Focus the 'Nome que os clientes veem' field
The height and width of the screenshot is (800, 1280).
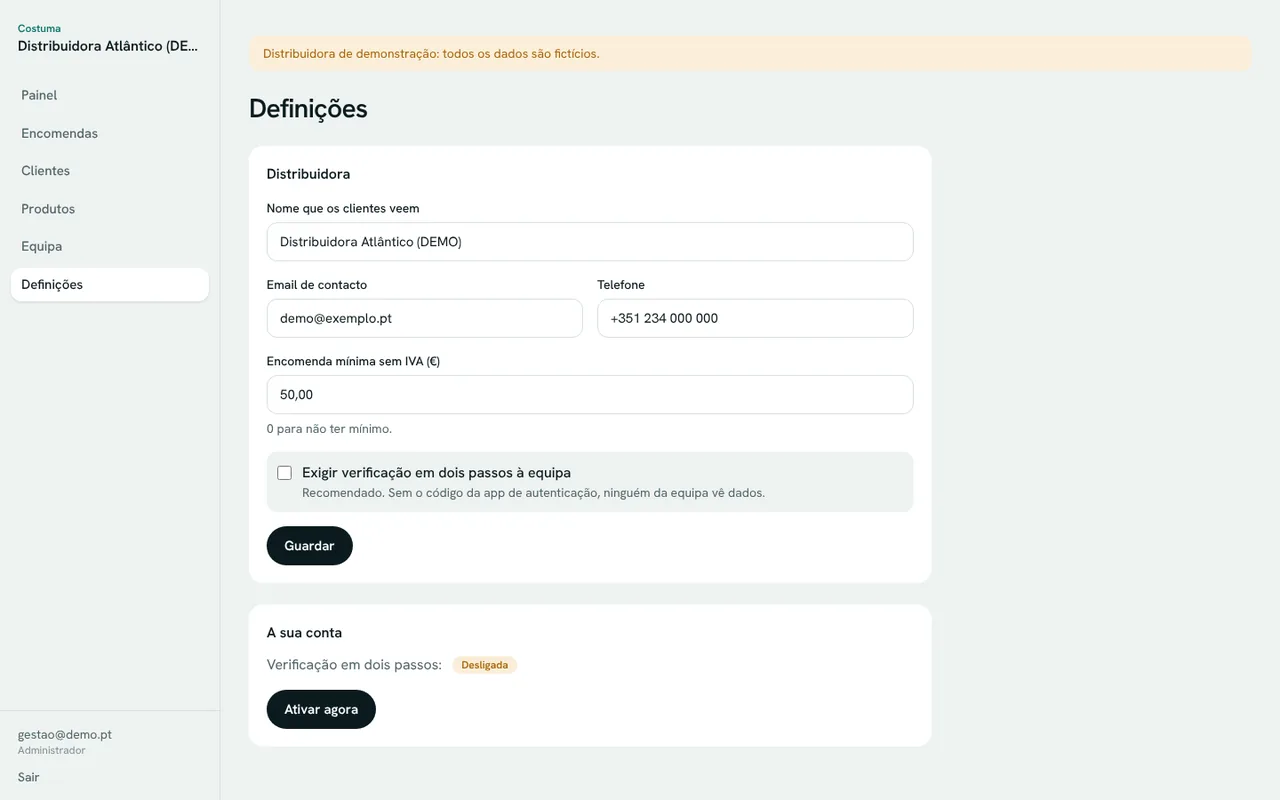590,242
